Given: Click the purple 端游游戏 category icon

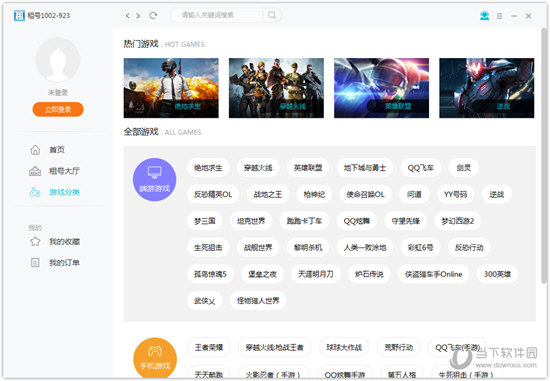Looking at the screenshot, I should pyautogui.click(x=155, y=180).
